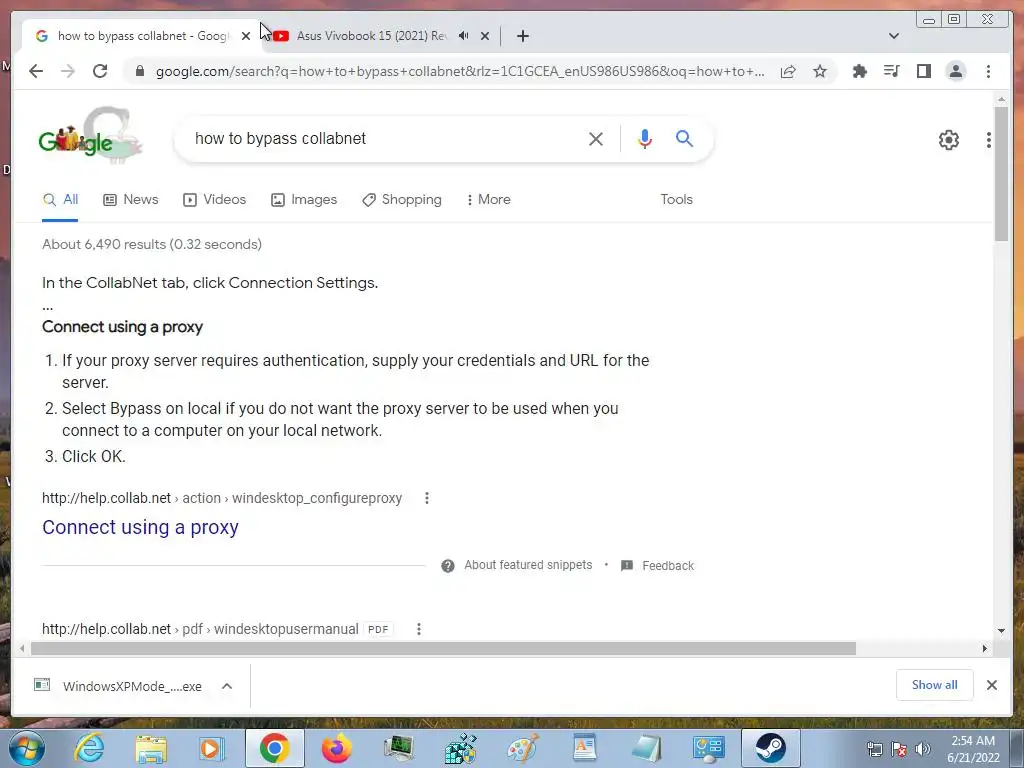Close the 'how to bypass collabnet' tab
The height and width of the screenshot is (768, 1024).
[x=246, y=36]
